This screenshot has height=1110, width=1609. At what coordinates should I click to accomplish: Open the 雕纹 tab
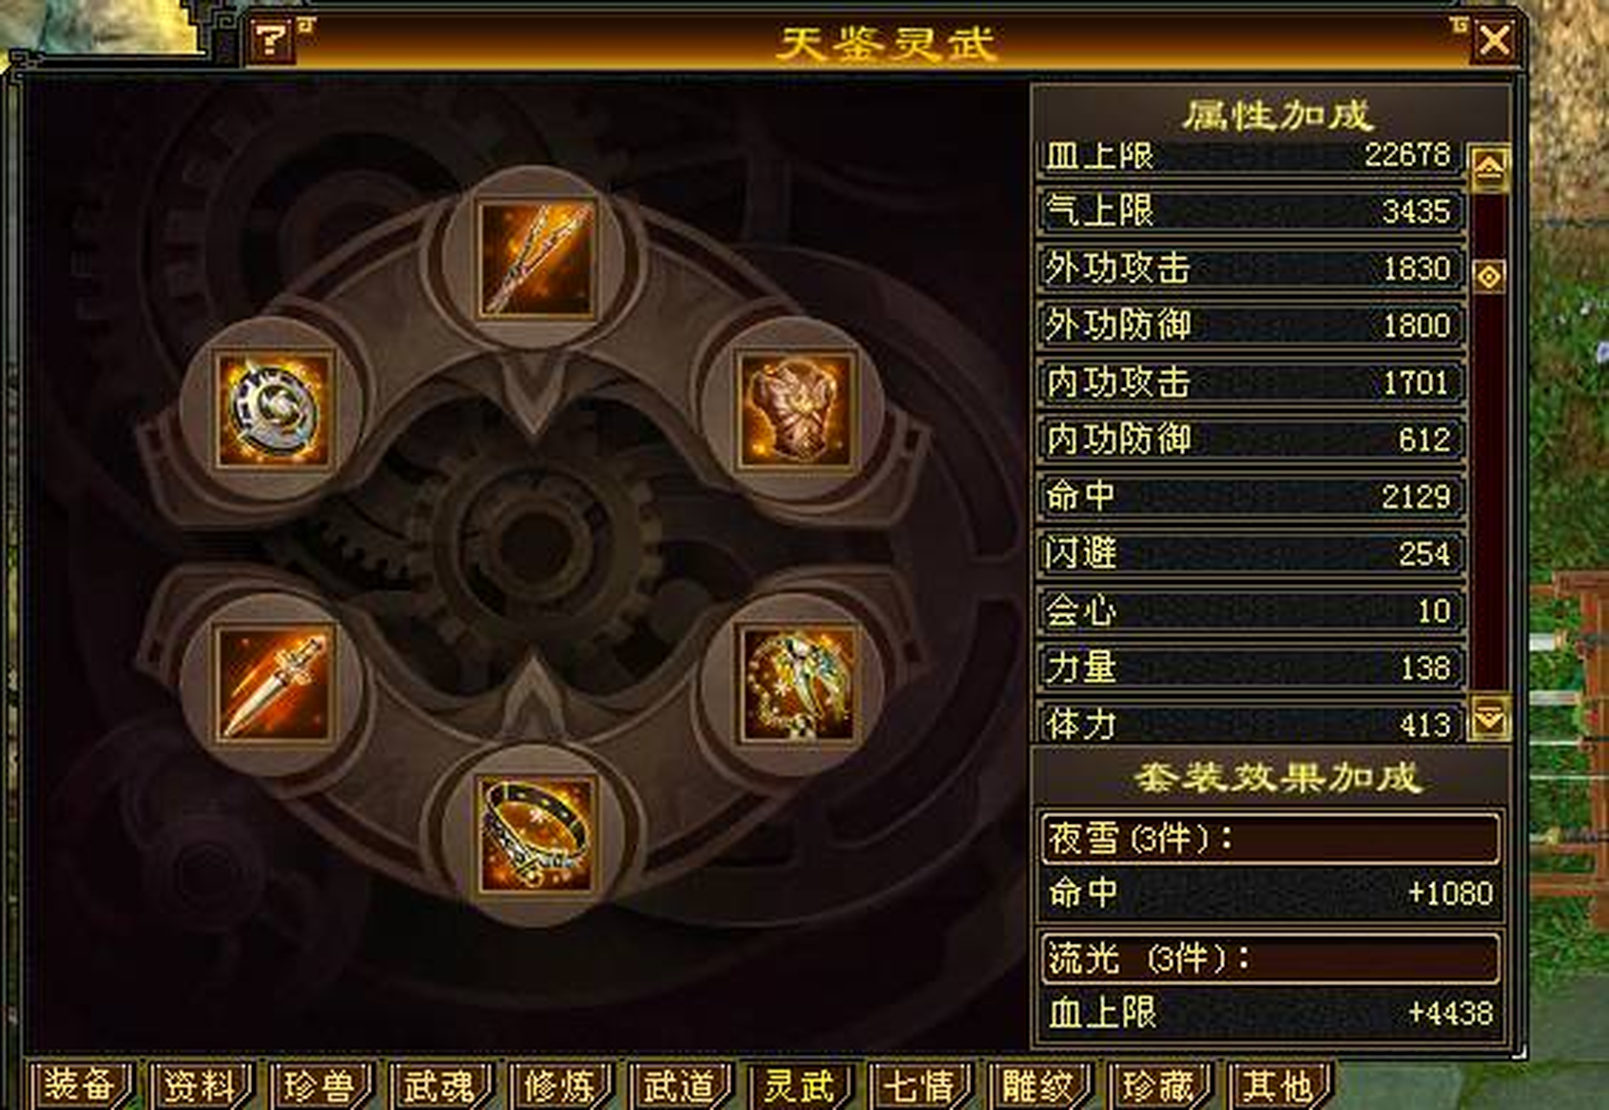1039,1086
